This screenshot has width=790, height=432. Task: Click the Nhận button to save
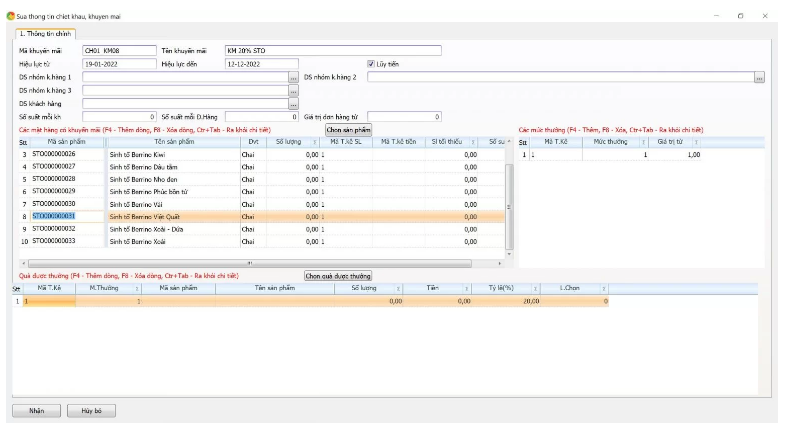point(37,411)
